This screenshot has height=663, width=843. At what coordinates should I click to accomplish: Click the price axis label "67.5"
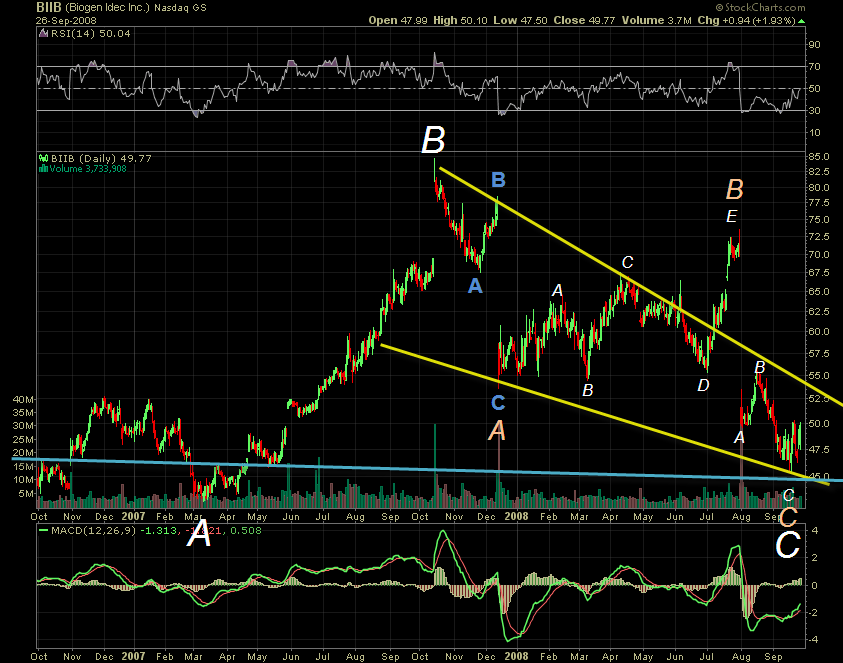pyautogui.click(x=819, y=273)
